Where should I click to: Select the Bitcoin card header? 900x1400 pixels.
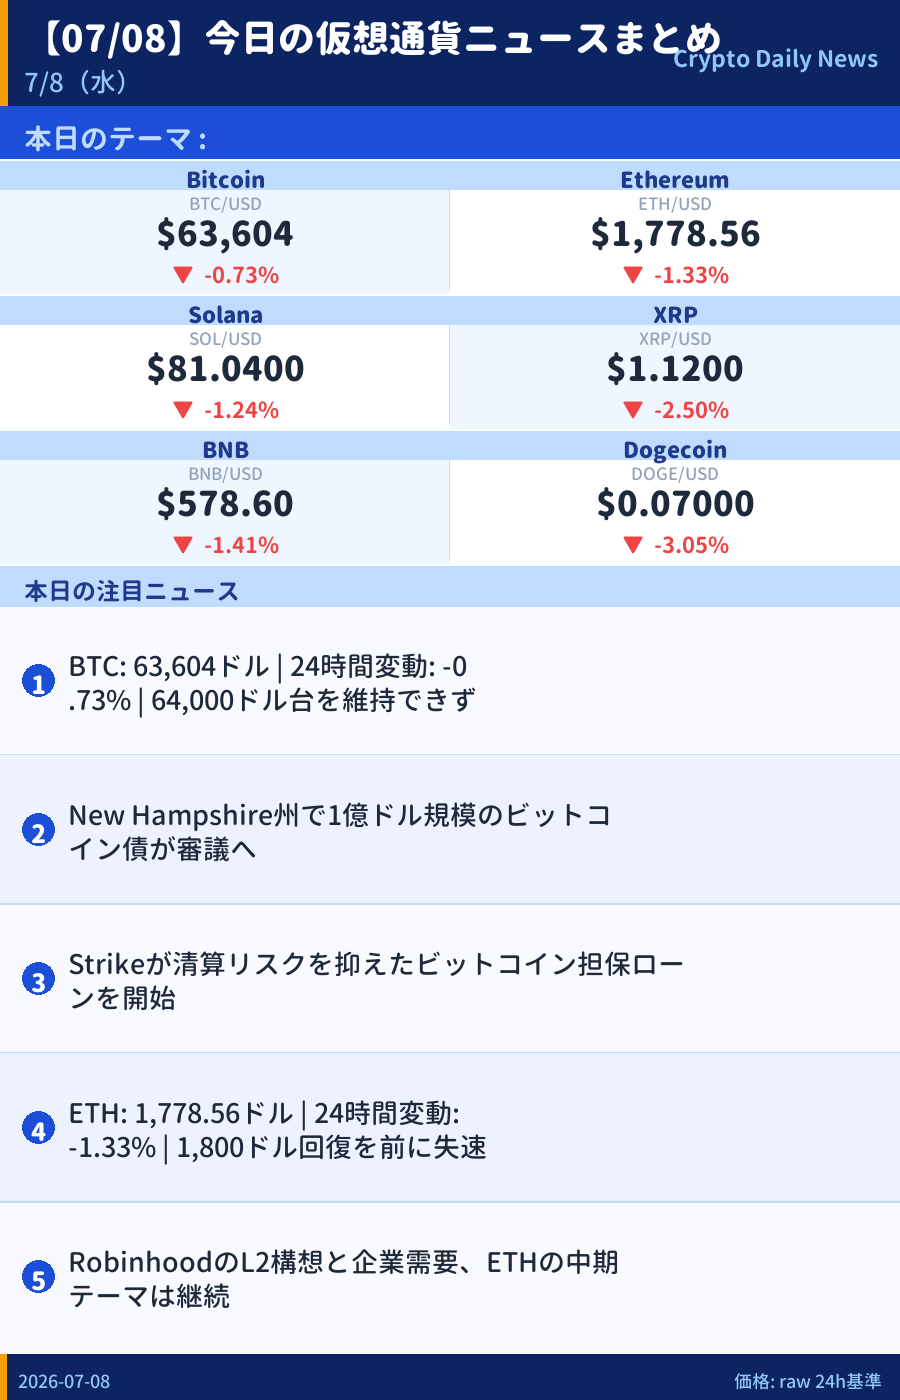[225, 177]
